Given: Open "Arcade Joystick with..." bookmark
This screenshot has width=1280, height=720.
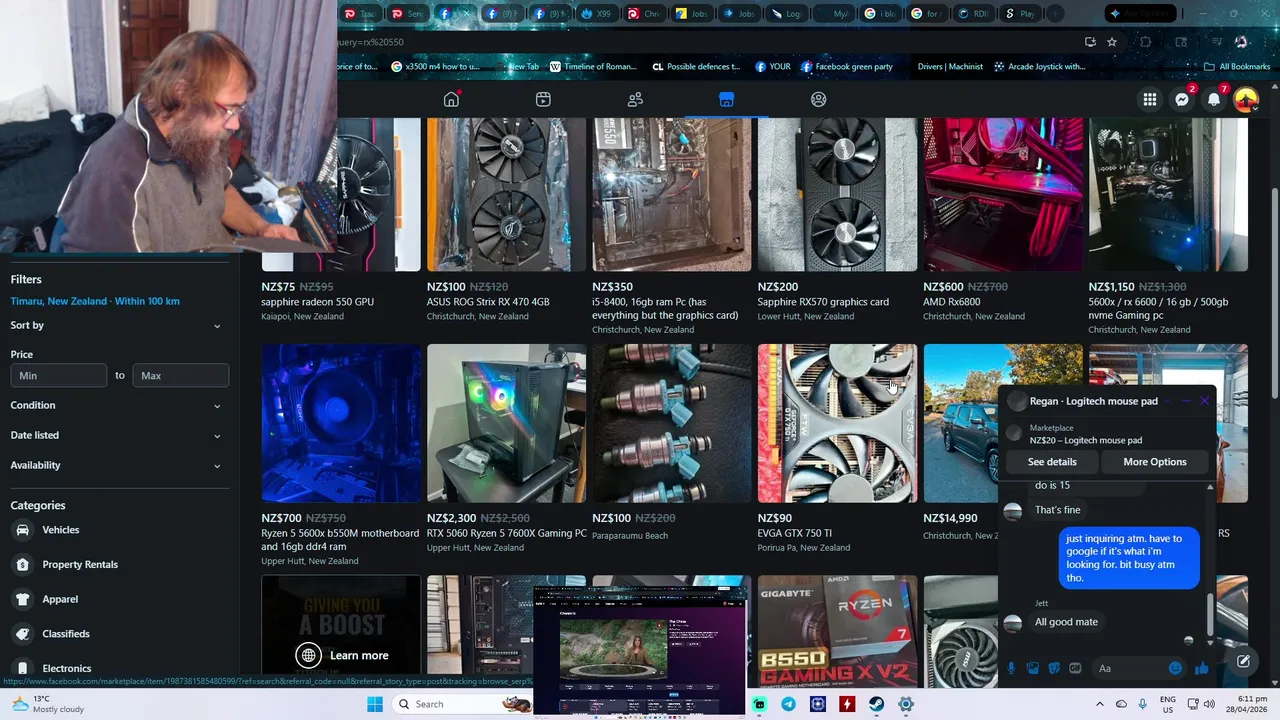Looking at the screenshot, I should [1040, 67].
